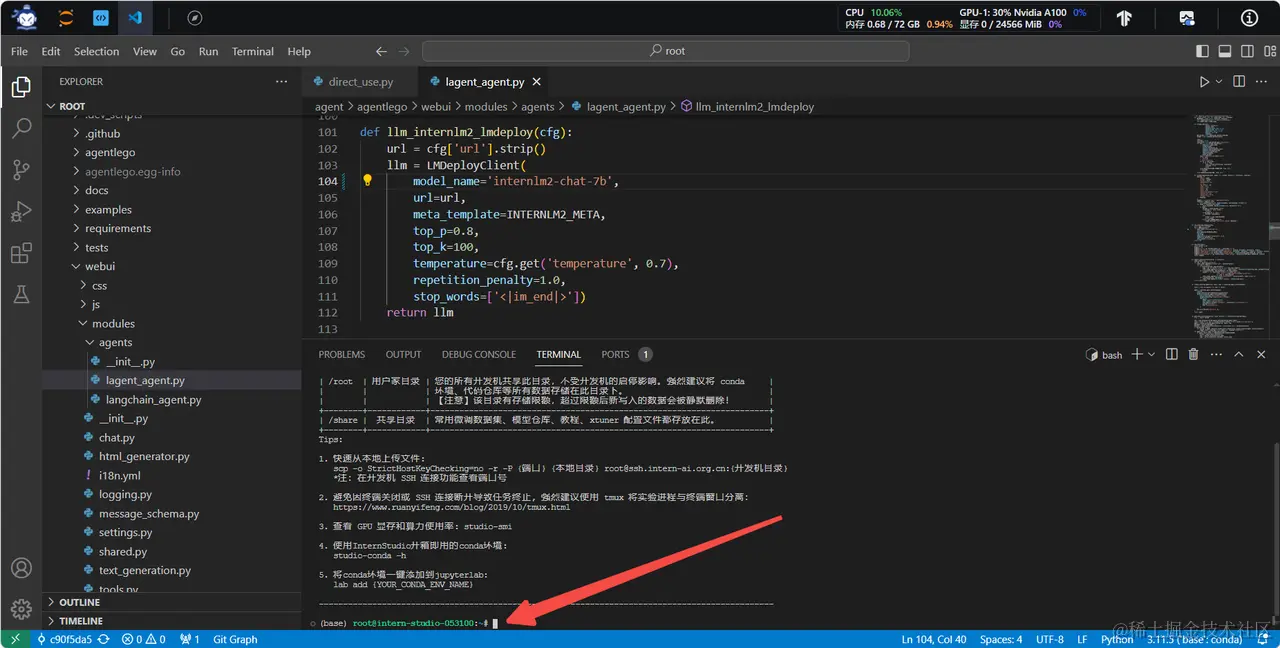Toggle the primary side bar layout
The image size is (1280, 648).
(x=1202, y=51)
